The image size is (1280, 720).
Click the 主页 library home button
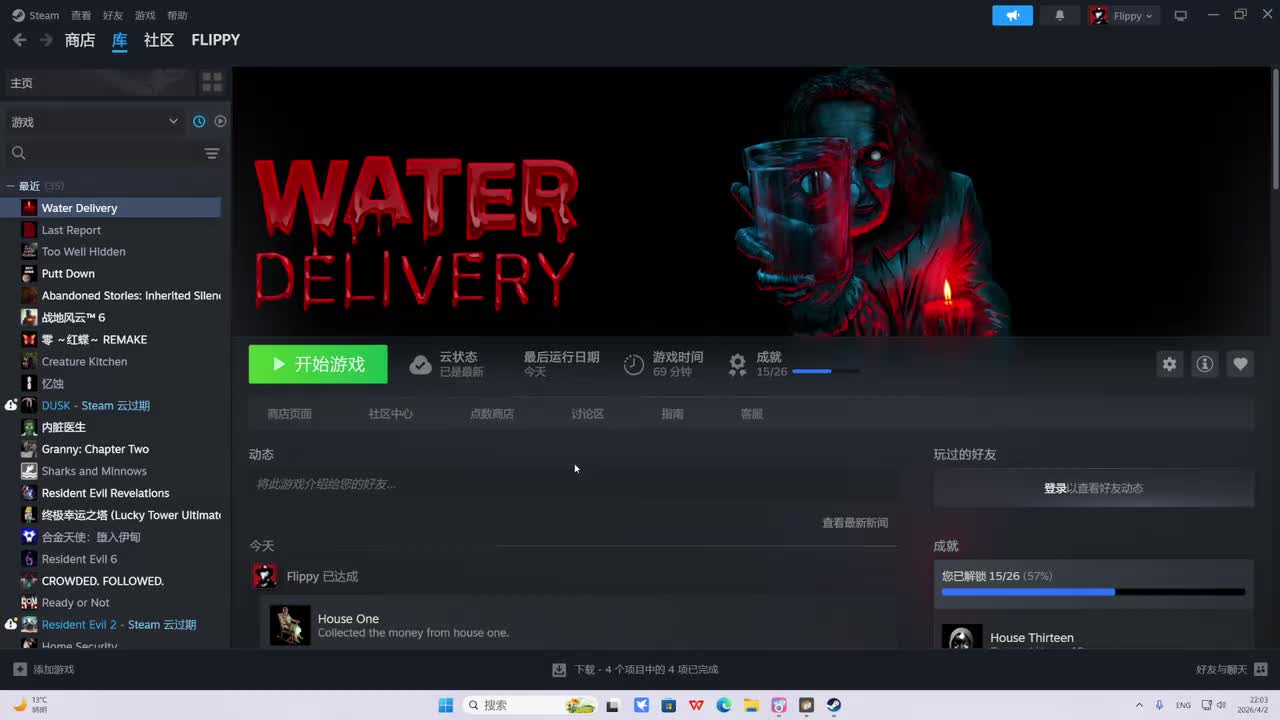pyautogui.click(x=98, y=83)
